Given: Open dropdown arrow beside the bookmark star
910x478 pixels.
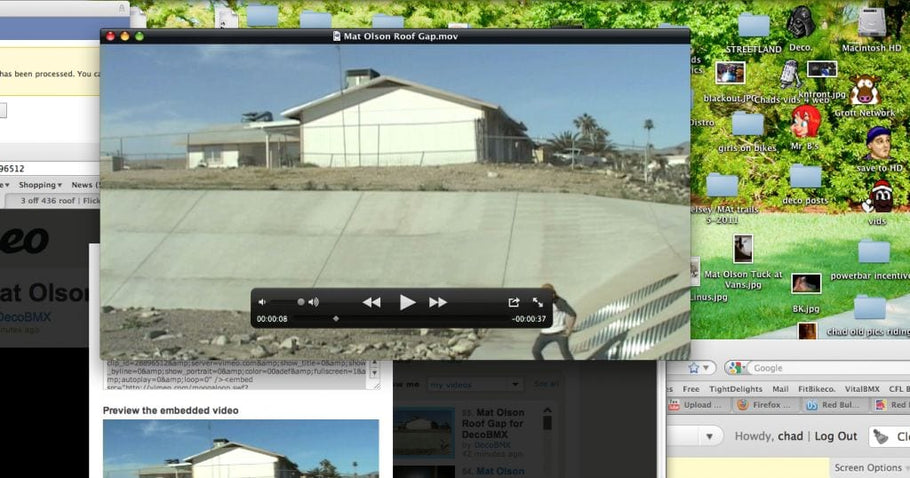Looking at the screenshot, I should coord(706,368).
